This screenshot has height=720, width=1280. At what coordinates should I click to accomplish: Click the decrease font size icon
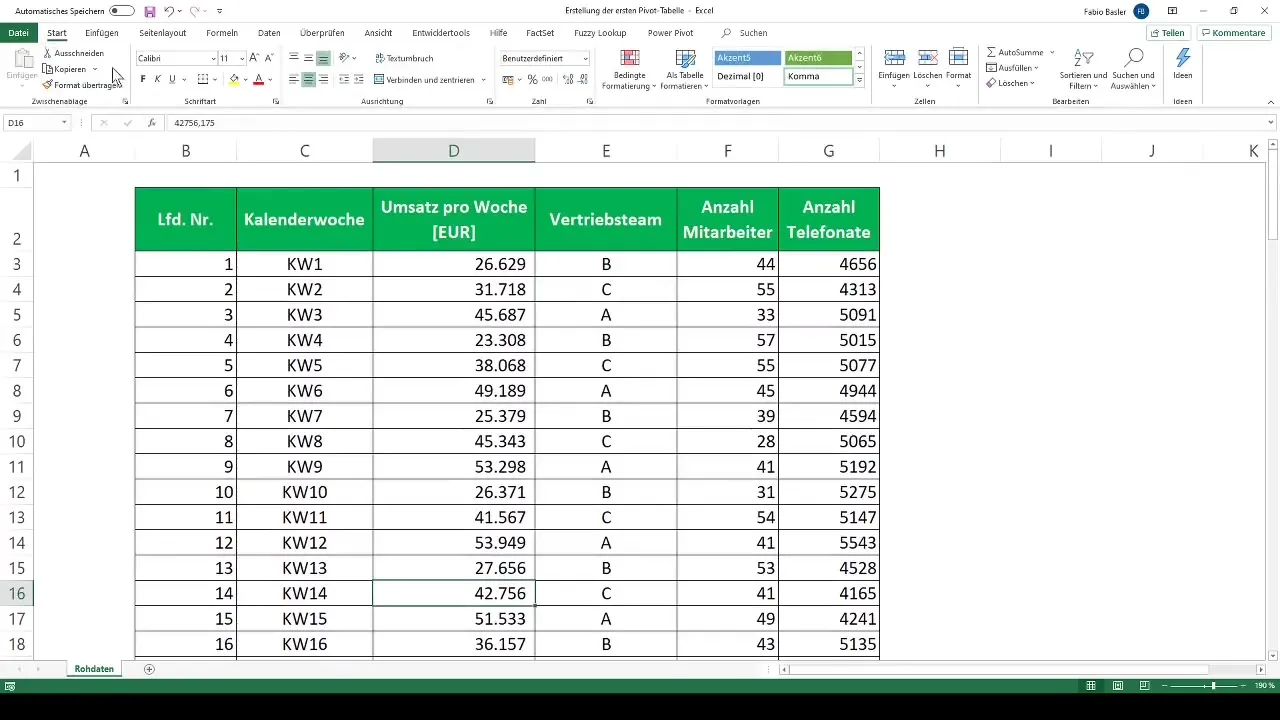269,59
